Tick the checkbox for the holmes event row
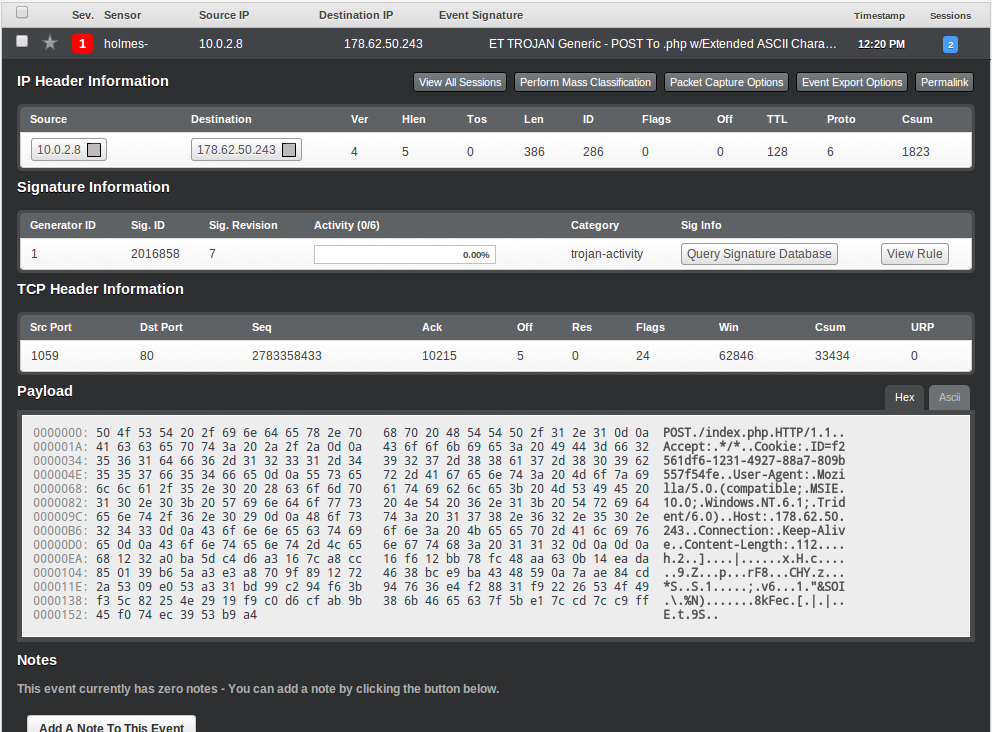This screenshot has height=732, width=992. tap(22, 42)
